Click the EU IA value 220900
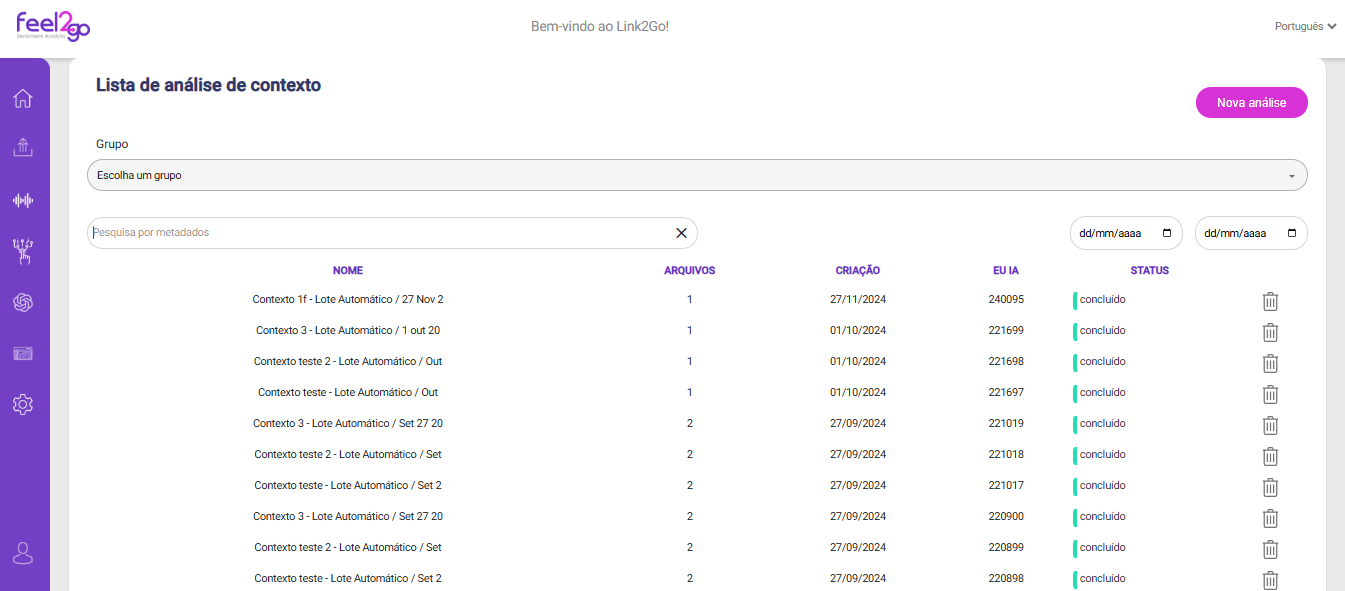The width and height of the screenshot is (1345, 591). (1006, 516)
